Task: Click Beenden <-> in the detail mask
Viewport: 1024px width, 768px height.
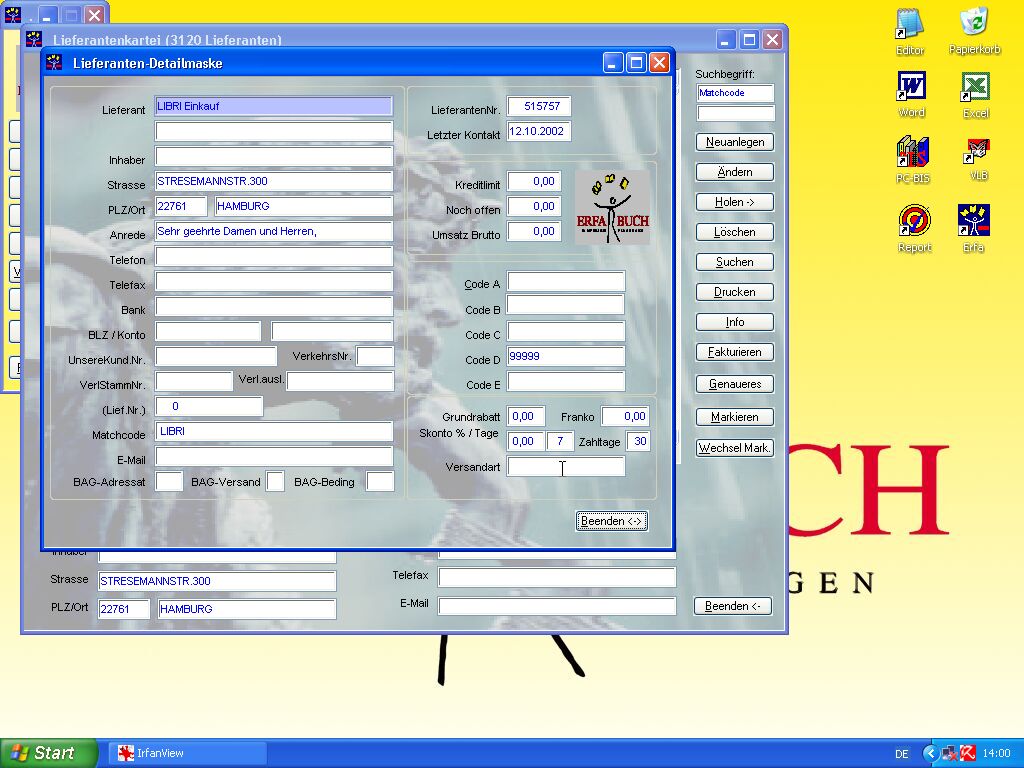Action: click(x=612, y=521)
